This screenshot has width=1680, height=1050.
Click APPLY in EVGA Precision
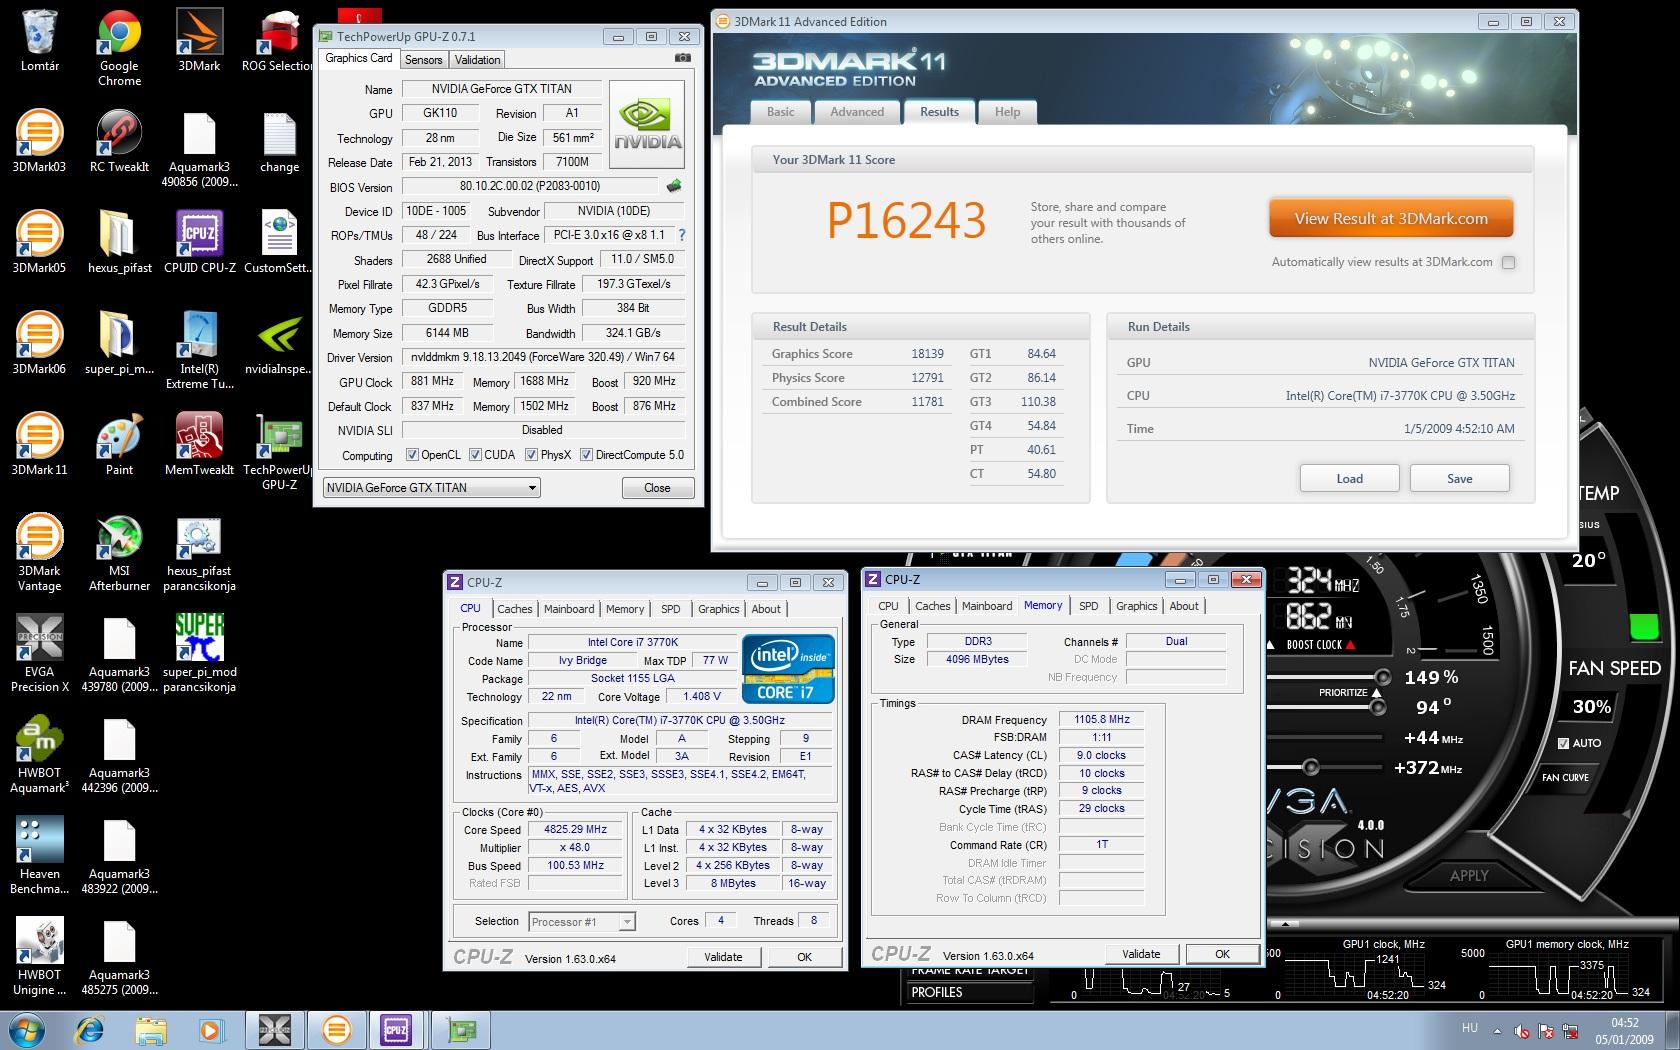[x=1469, y=876]
